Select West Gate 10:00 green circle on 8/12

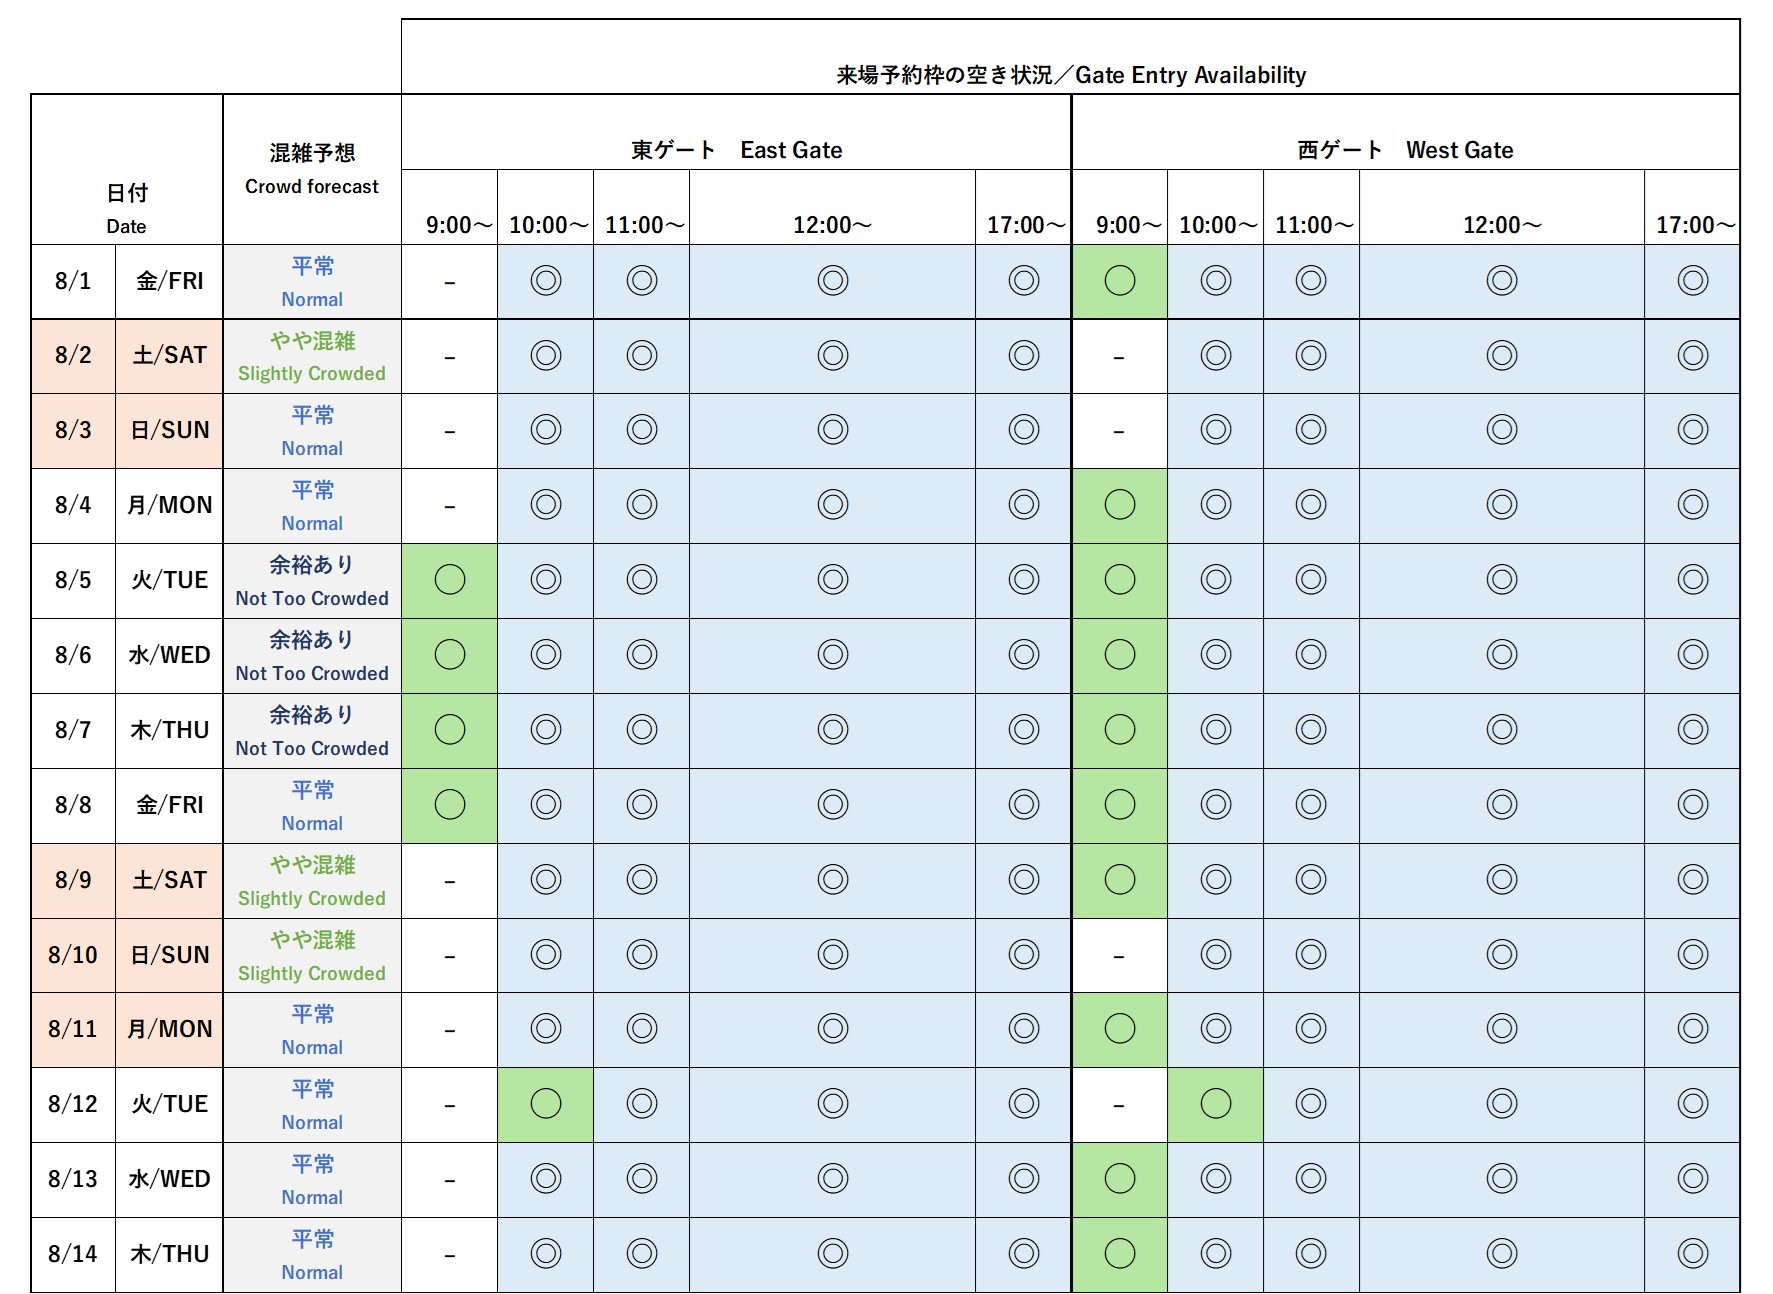coord(1215,1104)
